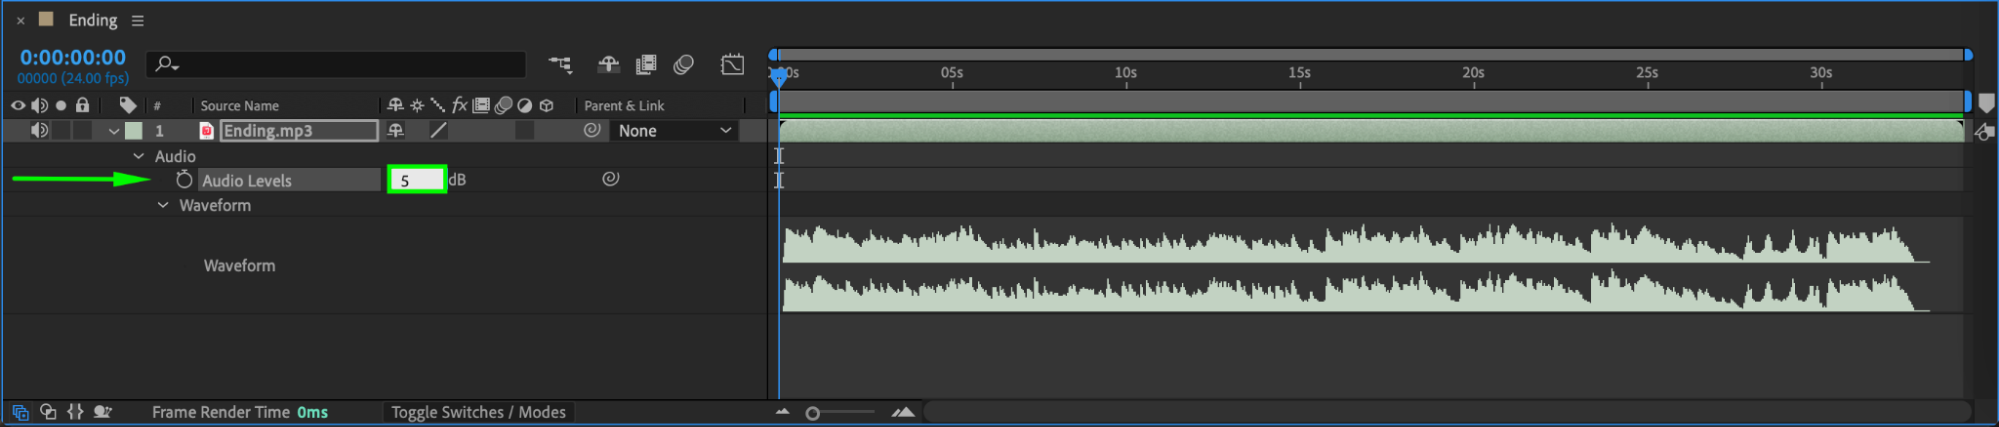The height and width of the screenshot is (427, 1999).
Task: Click the Motion Blur column header icon
Action: [x=503, y=105]
